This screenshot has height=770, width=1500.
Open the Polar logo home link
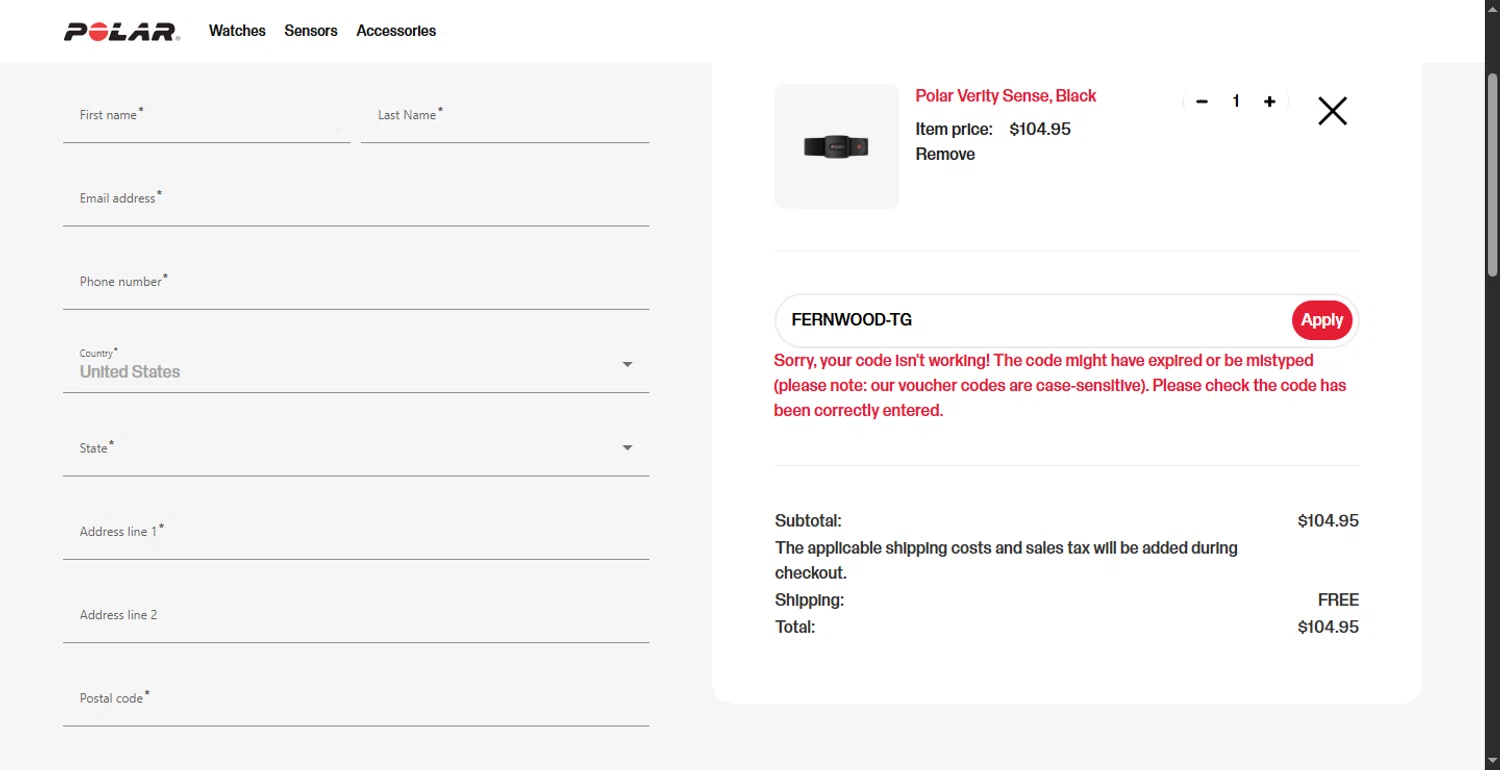pos(122,31)
